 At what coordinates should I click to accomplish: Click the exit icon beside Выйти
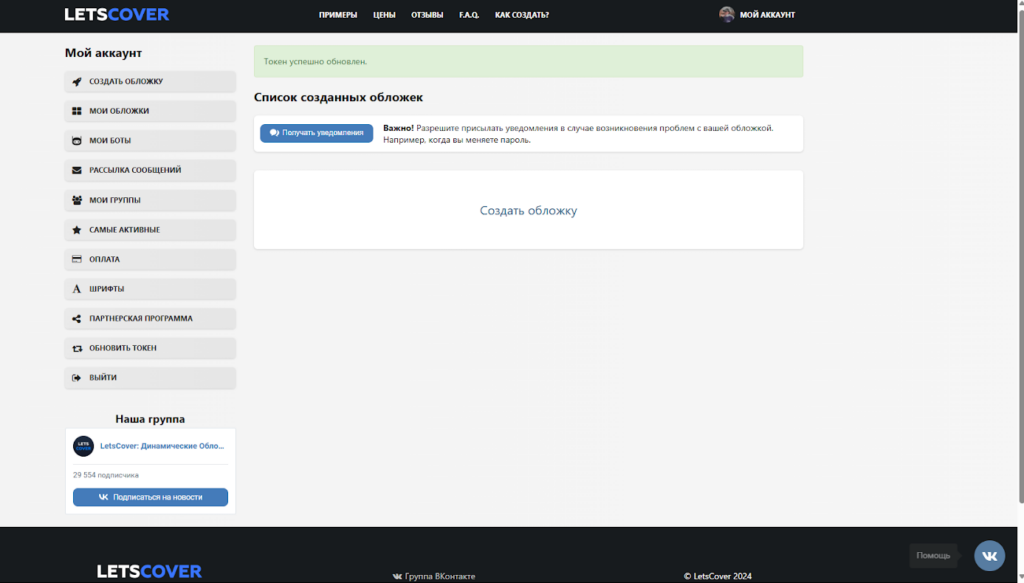tap(76, 377)
